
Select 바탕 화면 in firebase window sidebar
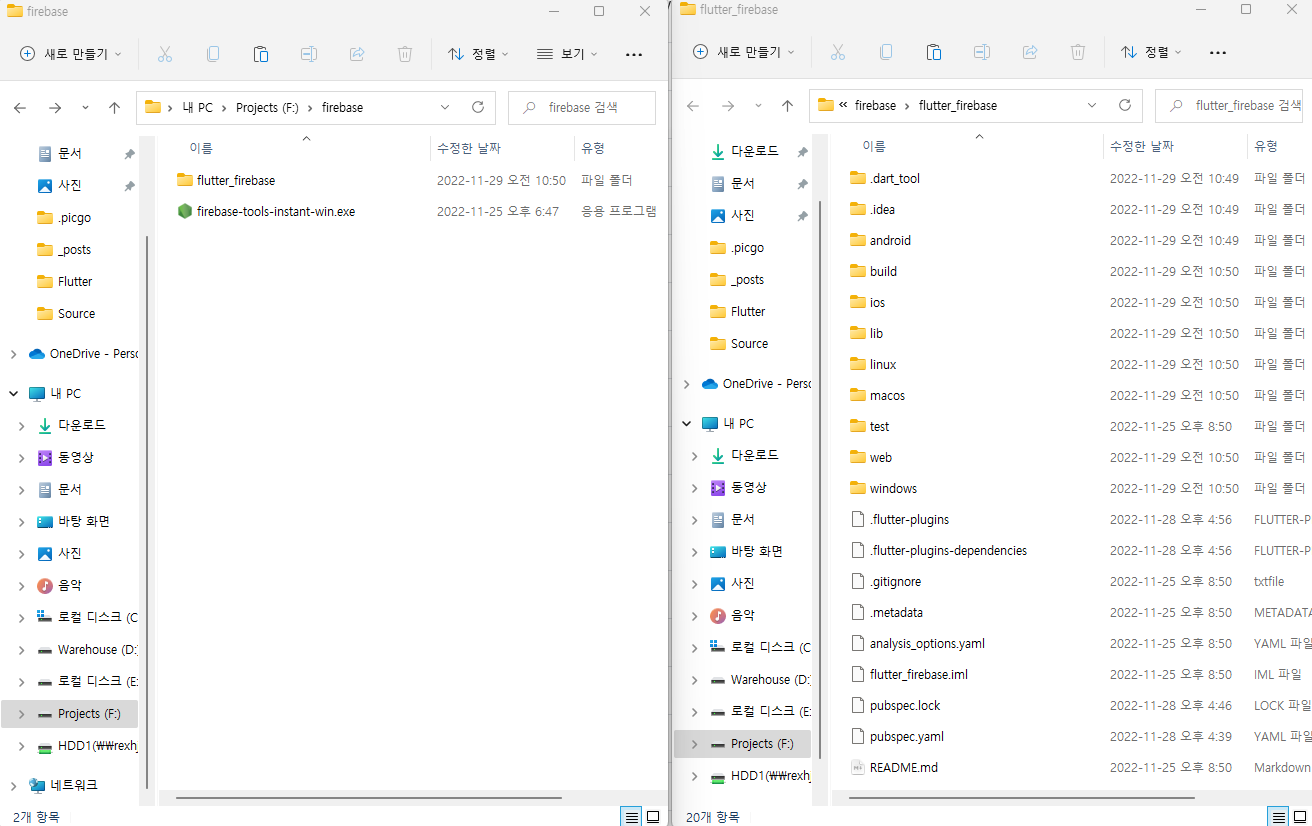73,522
